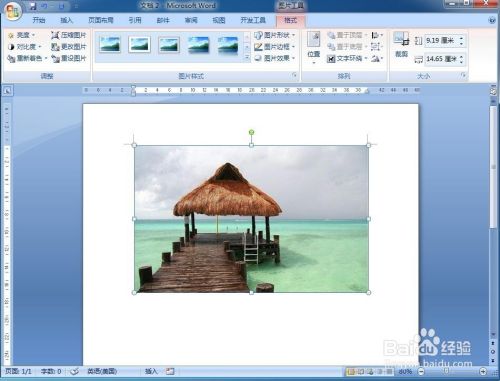The image size is (500, 381).
Task: Click 页面: 1/1 in status bar
Action: coord(18,371)
